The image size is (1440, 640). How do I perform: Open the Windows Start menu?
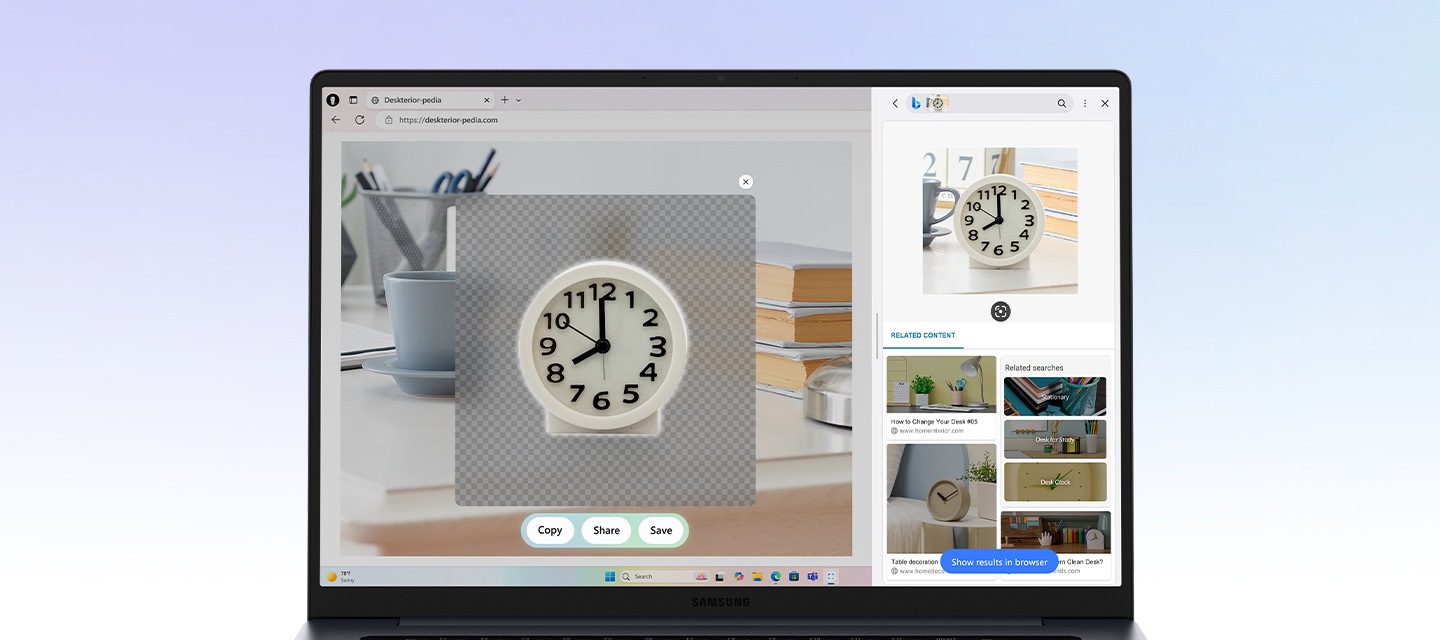point(609,577)
